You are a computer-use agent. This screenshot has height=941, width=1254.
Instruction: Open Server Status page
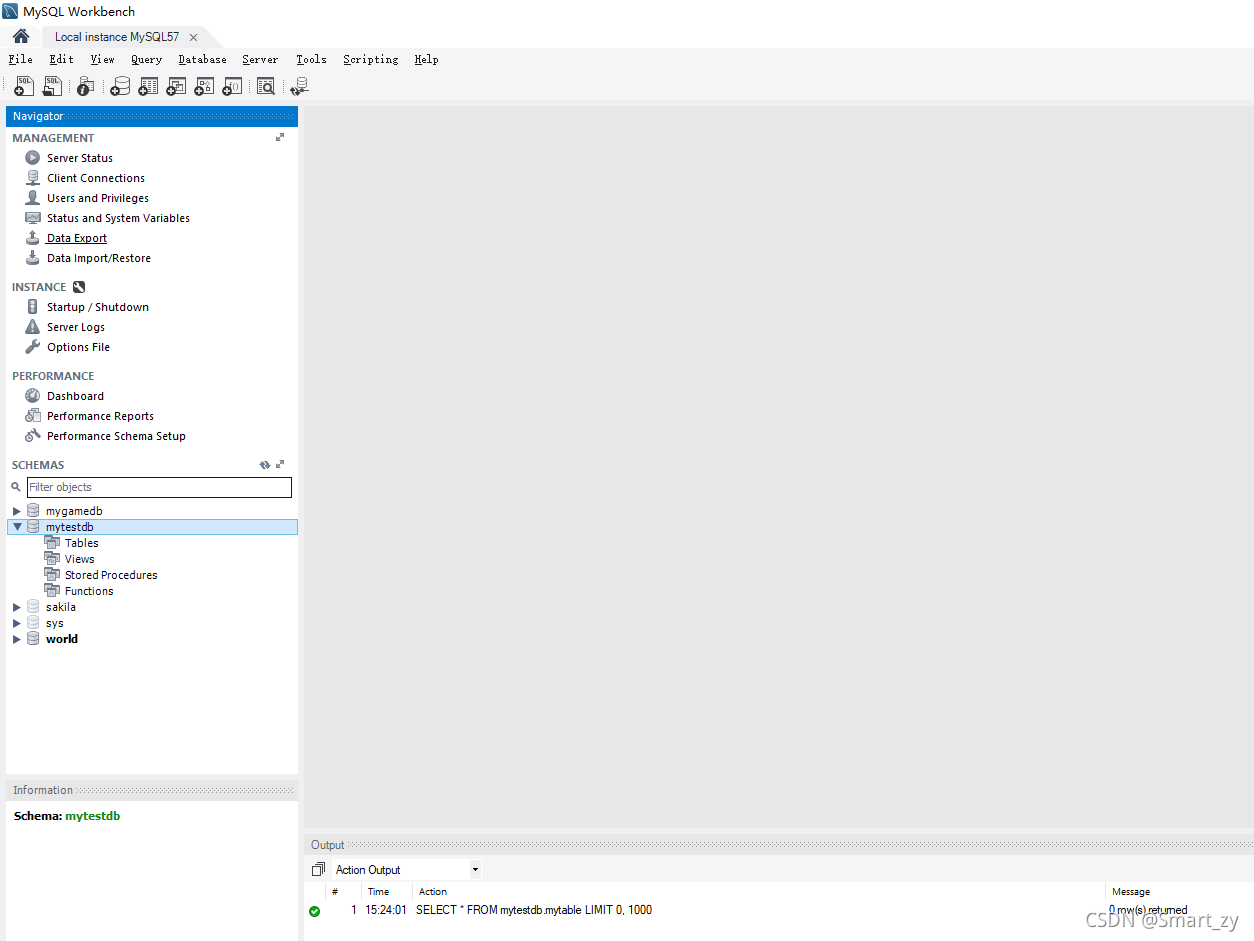[80, 158]
